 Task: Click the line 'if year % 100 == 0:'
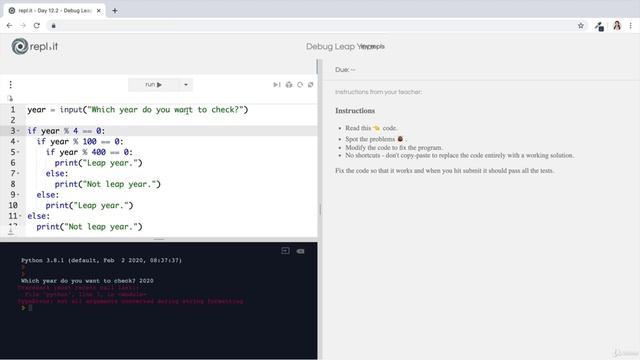[x=80, y=142]
